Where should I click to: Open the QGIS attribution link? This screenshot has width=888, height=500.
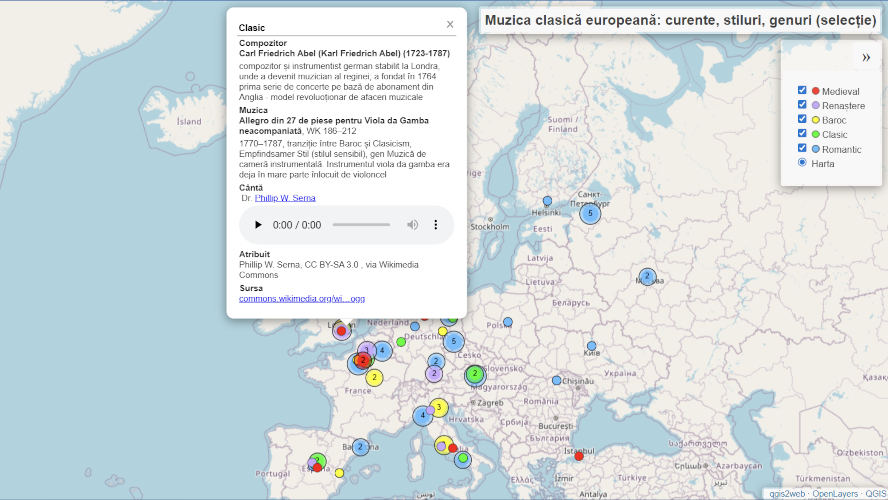(x=874, y=494)
